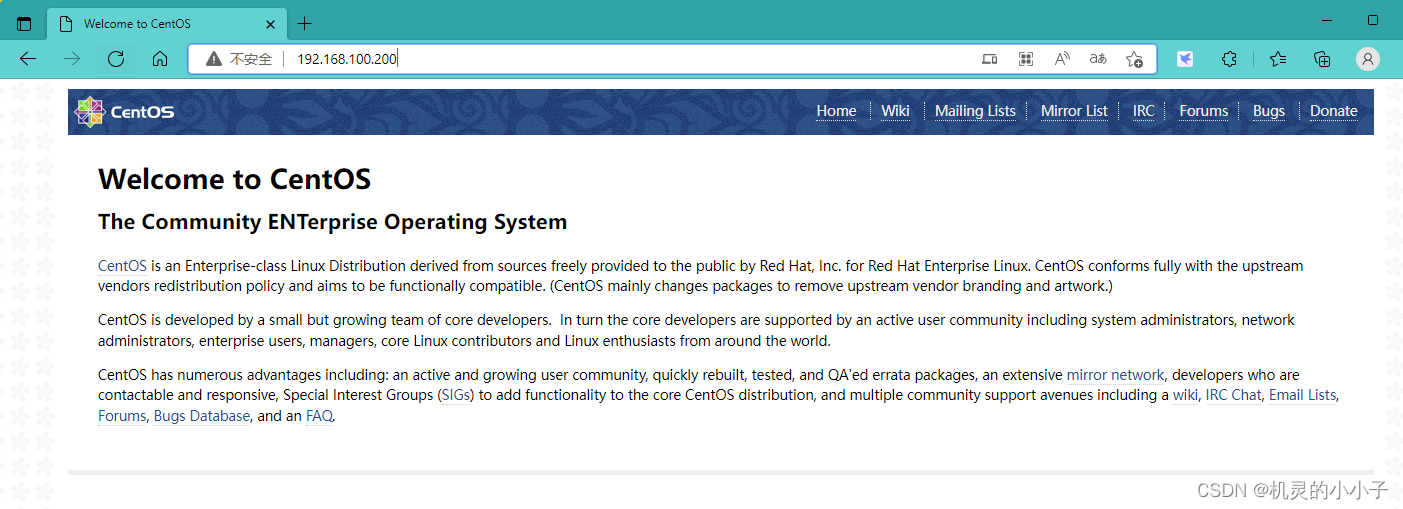This screenshot has height=509, width=1403.
Task: Open the IRC navigation link
Action: click(x=1143, y=111)
